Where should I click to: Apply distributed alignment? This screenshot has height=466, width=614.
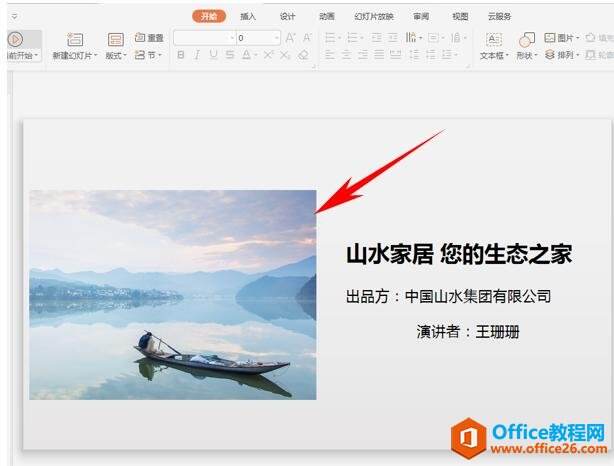point(395,55)
